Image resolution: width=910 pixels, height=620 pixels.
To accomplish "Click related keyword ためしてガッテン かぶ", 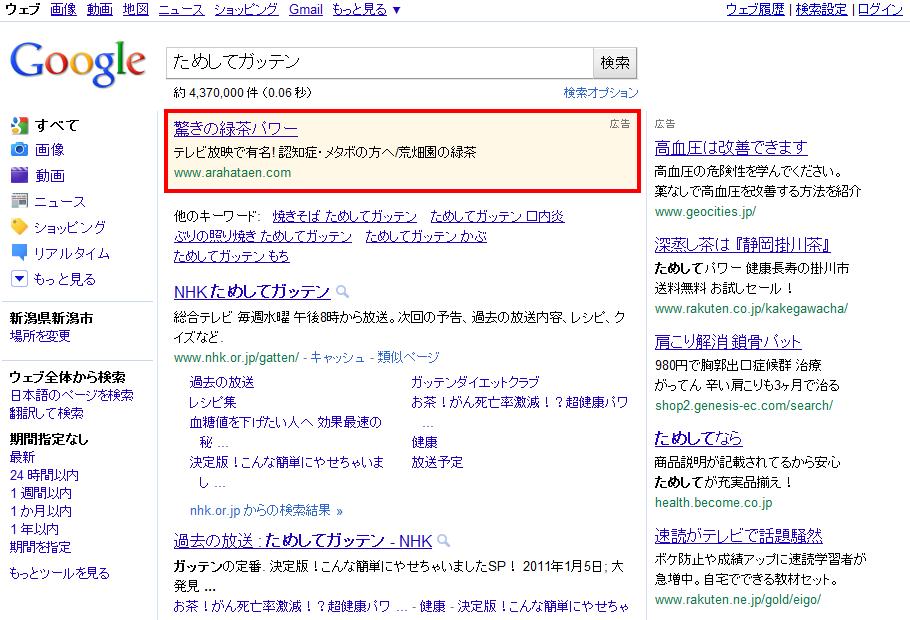I will 426,236.
